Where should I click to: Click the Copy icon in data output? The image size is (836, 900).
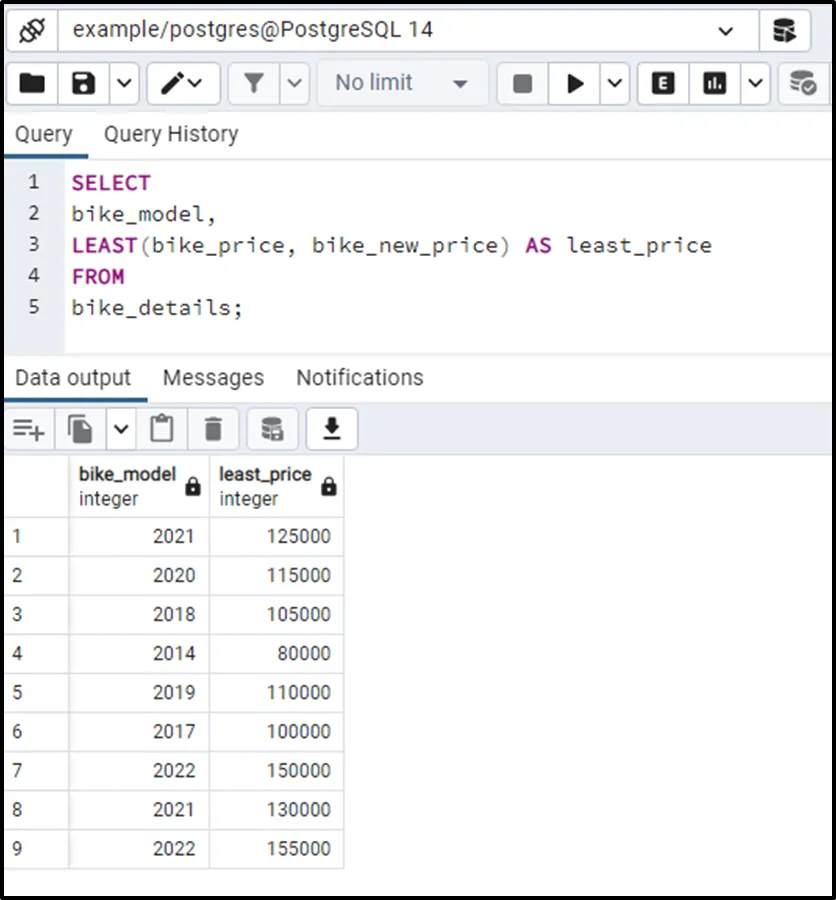tap(80, 430)
